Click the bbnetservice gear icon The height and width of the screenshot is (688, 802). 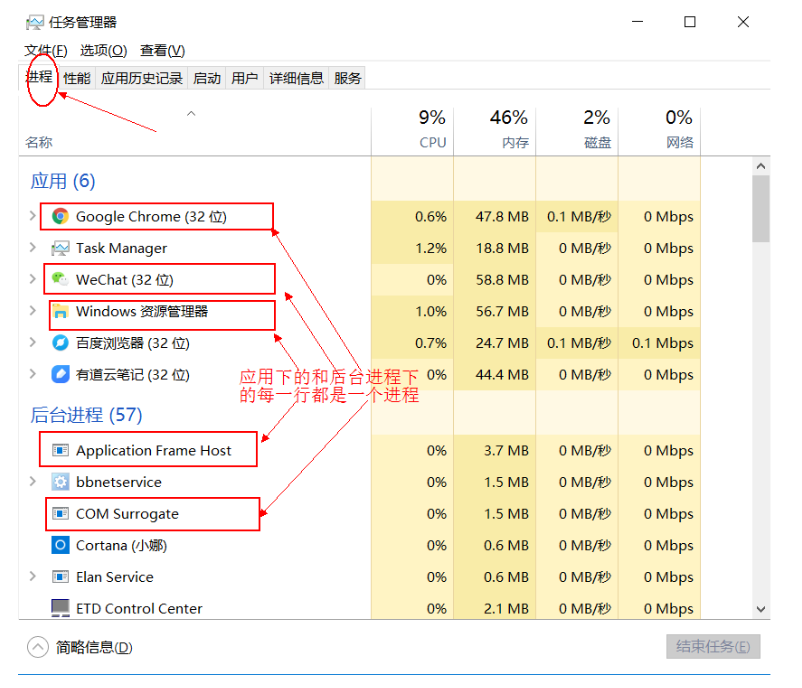[60, 482]
